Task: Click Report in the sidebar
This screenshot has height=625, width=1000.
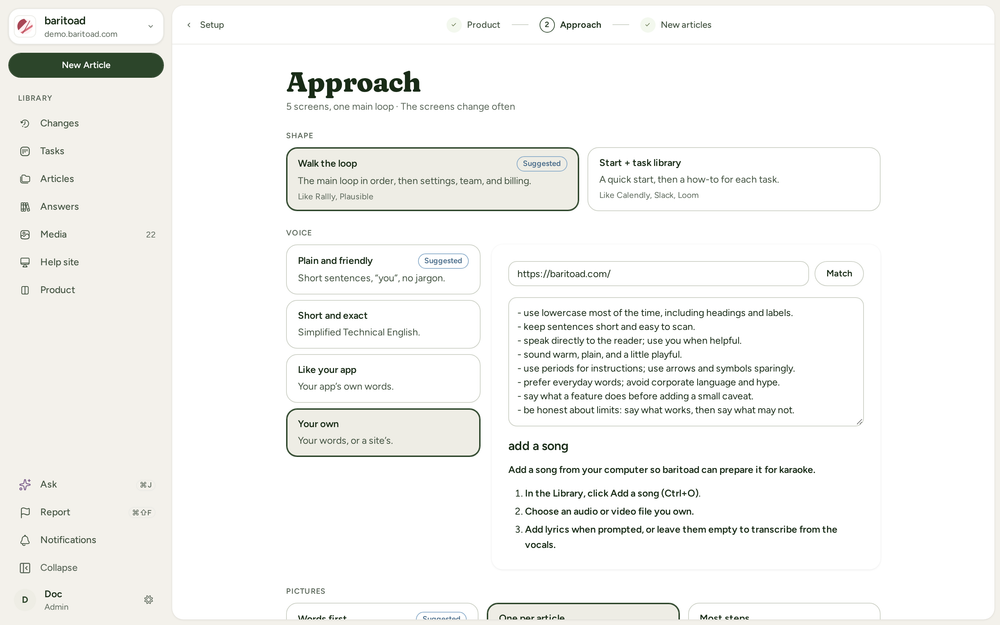Action: (86, 512)
